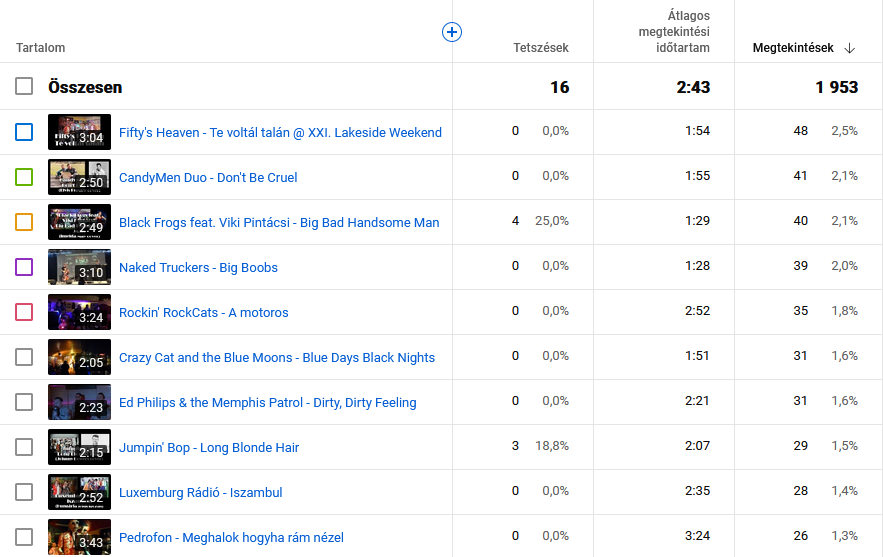Sort by the Tetszések column header
Viewport: 883px width, 557px height.
point(540,48)
